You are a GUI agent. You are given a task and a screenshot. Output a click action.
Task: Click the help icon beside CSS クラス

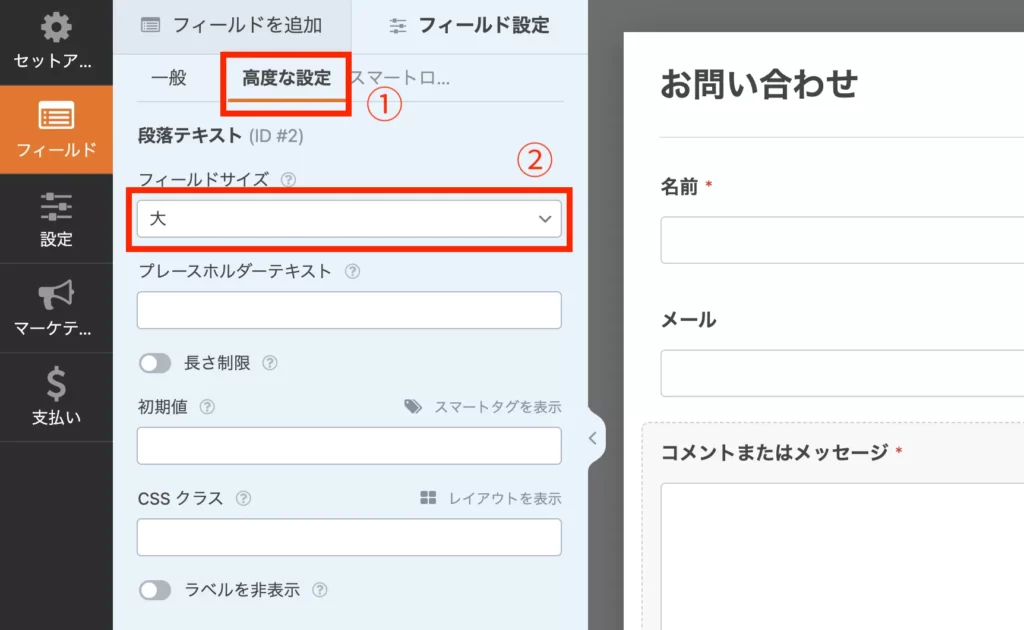(243, 498)
